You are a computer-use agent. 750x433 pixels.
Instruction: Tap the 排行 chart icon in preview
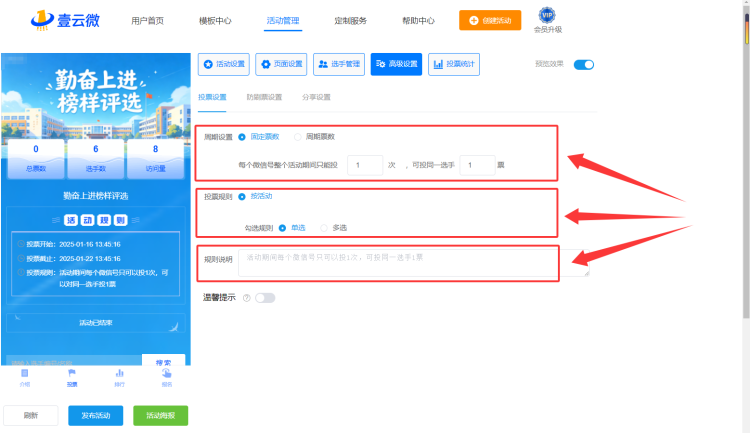[120, 373]
